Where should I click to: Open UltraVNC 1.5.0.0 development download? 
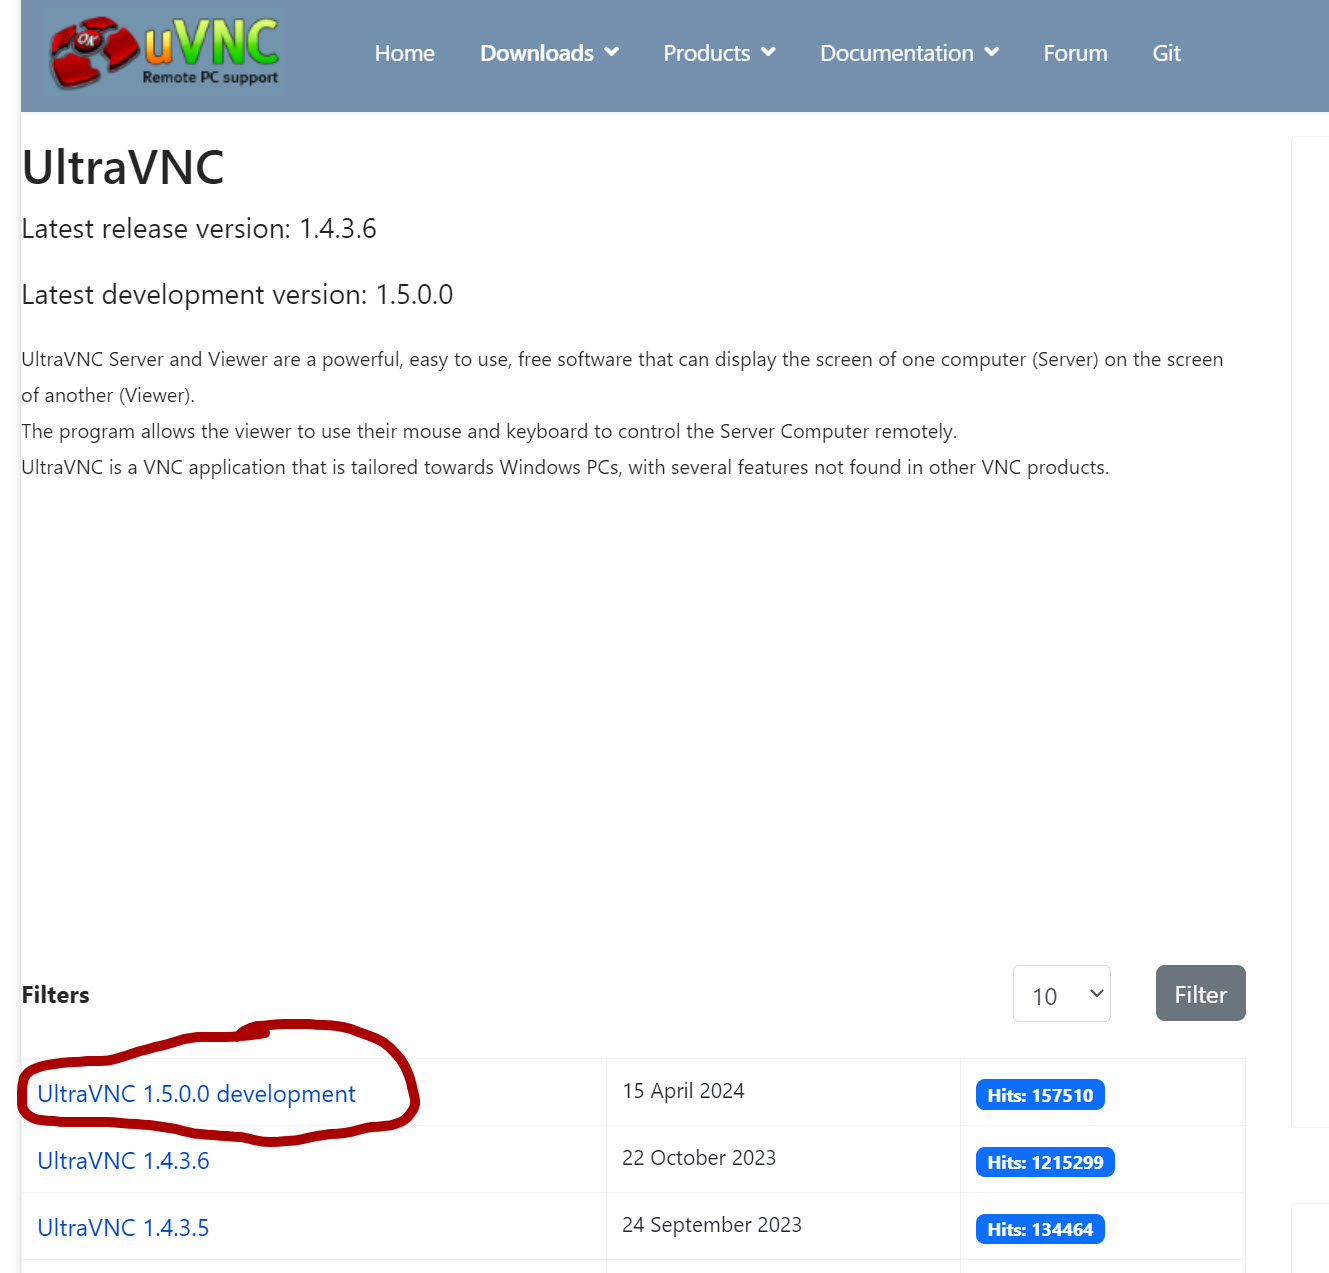click(x=196, y=1094)
